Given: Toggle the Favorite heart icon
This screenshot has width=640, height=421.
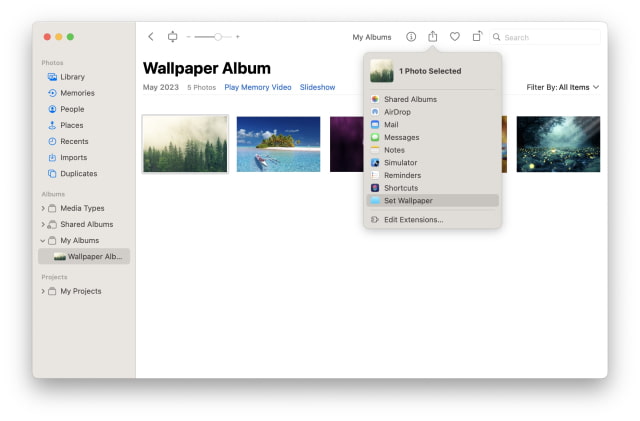Looking at the screenshot, I should (455, 37).
